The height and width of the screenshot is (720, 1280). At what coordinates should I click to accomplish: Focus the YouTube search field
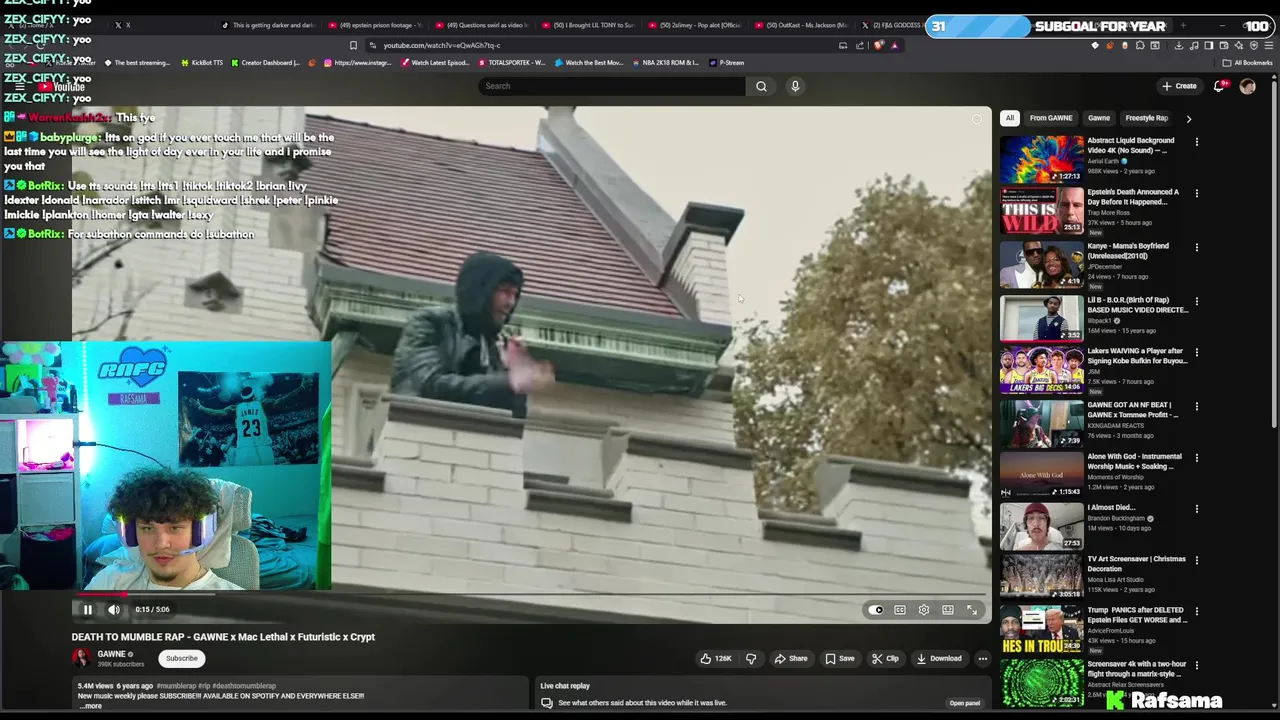click(612, 86)
